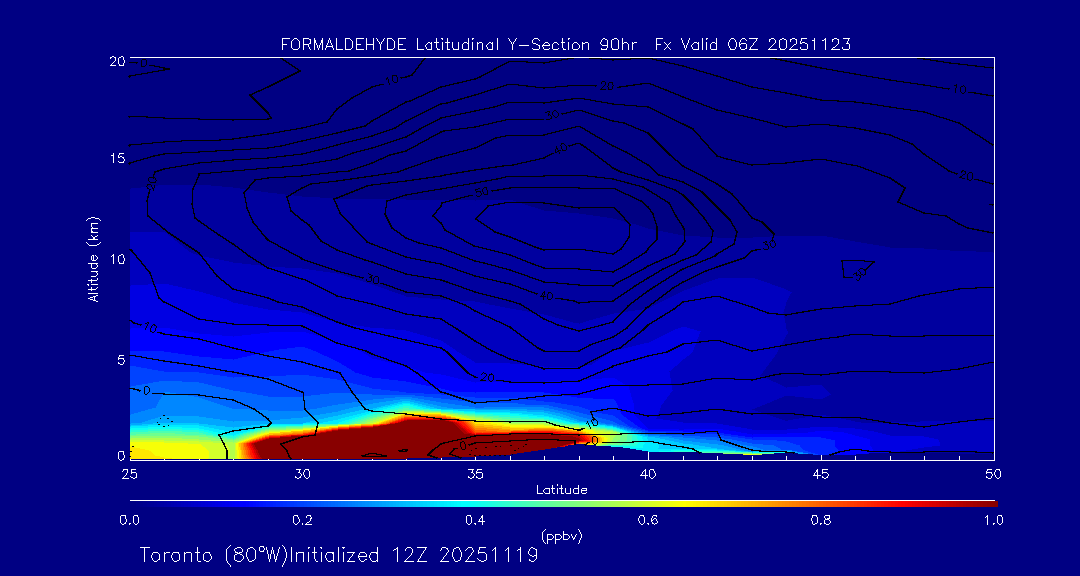Click the 0.0 label on the colorbar
Screen dimensions: 1080x576
tap(129, 520)
